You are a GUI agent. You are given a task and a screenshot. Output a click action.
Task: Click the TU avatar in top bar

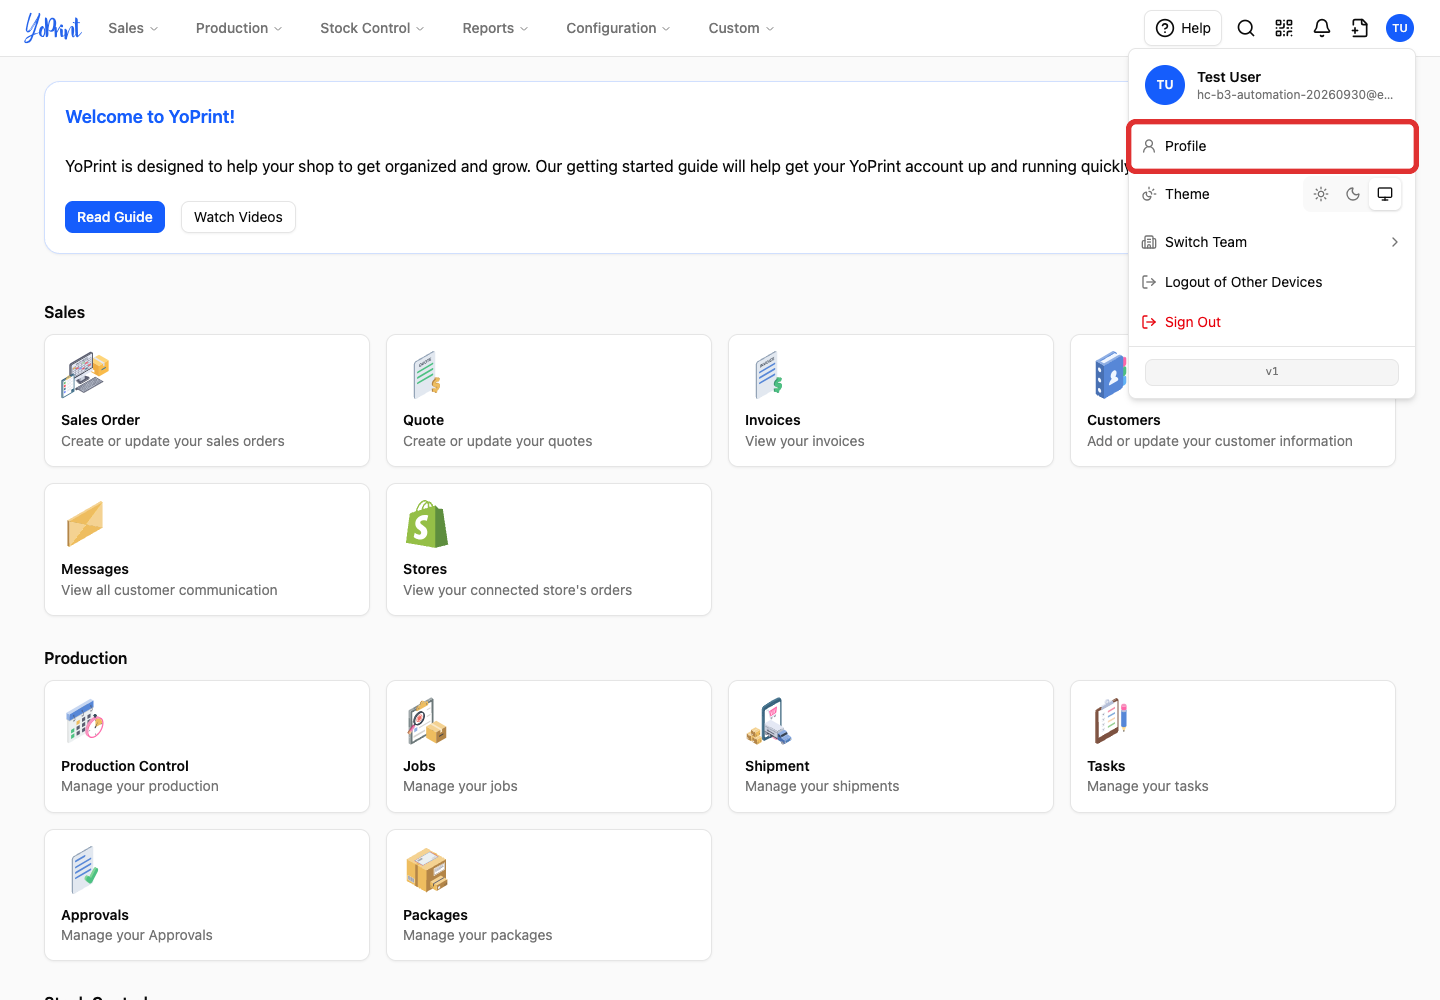click(x=1400, y=28)
